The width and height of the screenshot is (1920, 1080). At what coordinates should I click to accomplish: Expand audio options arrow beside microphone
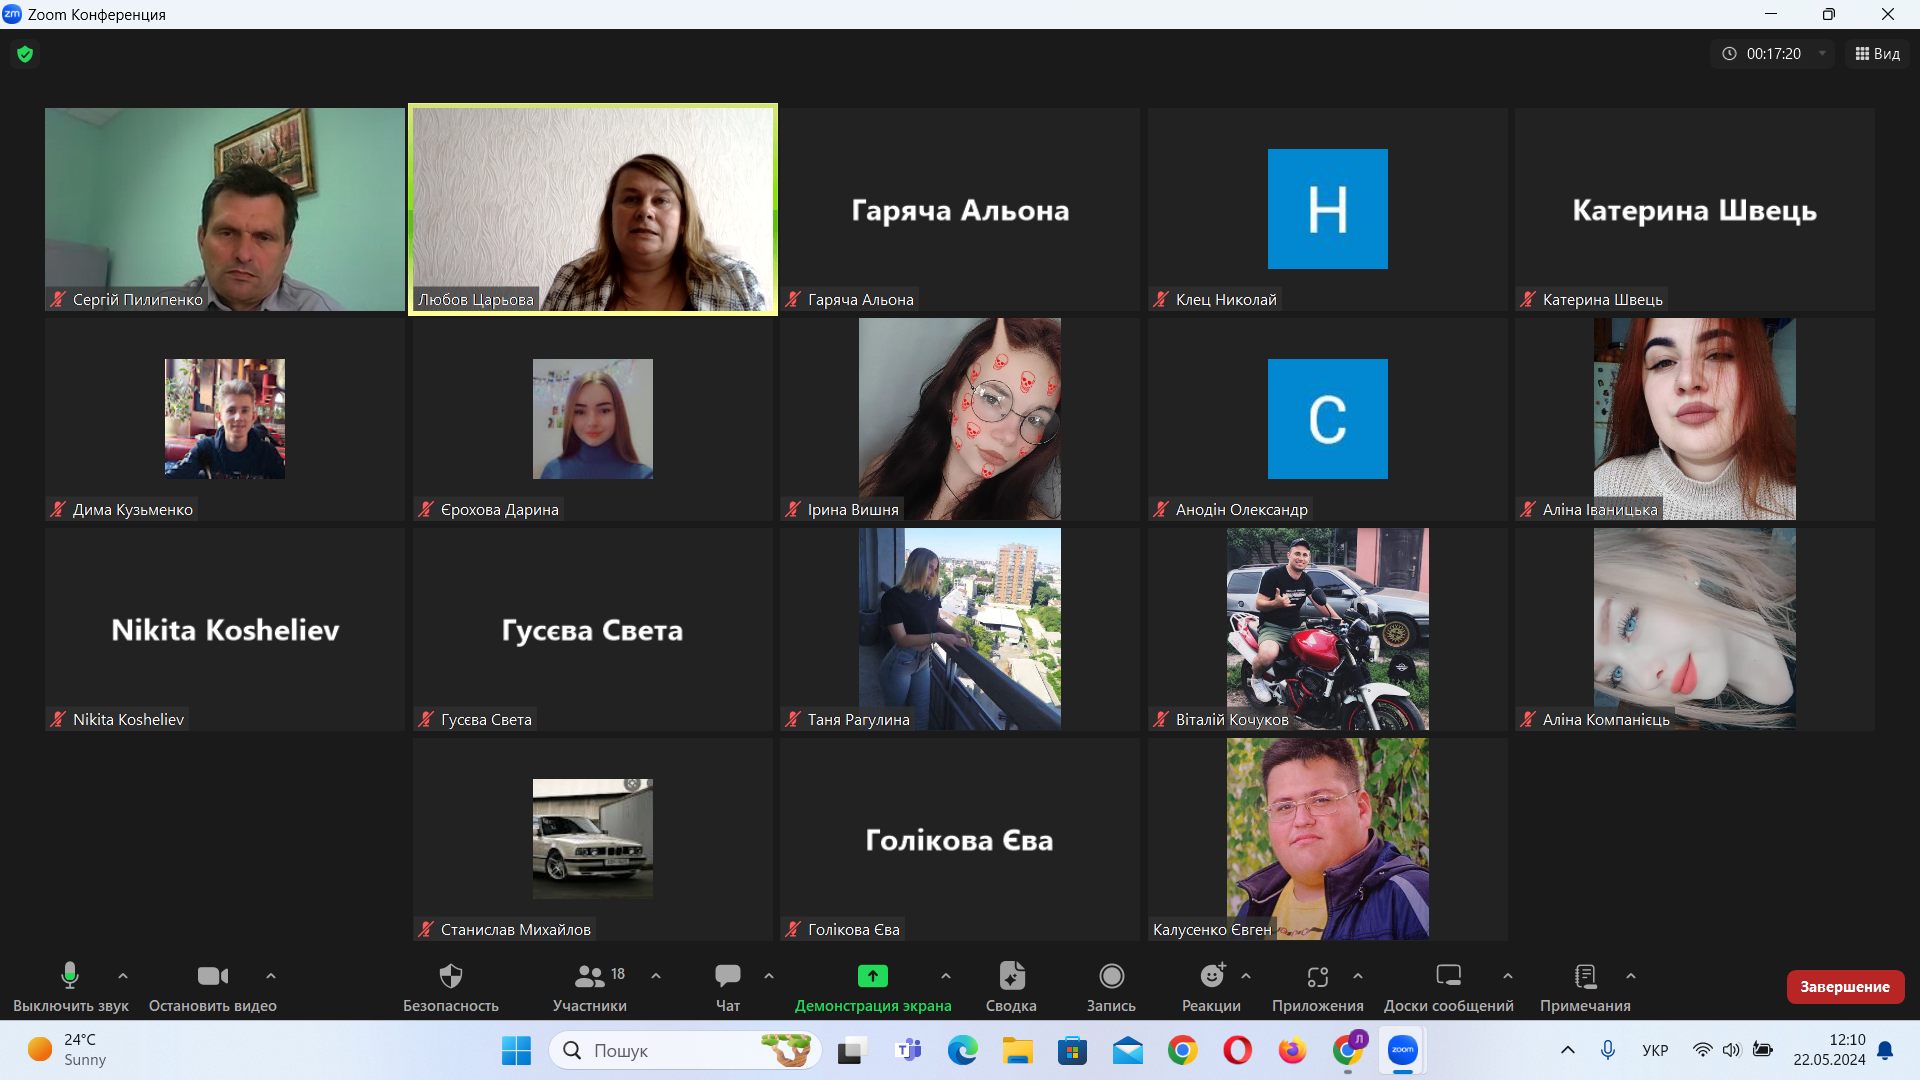(x=123, y=976)
